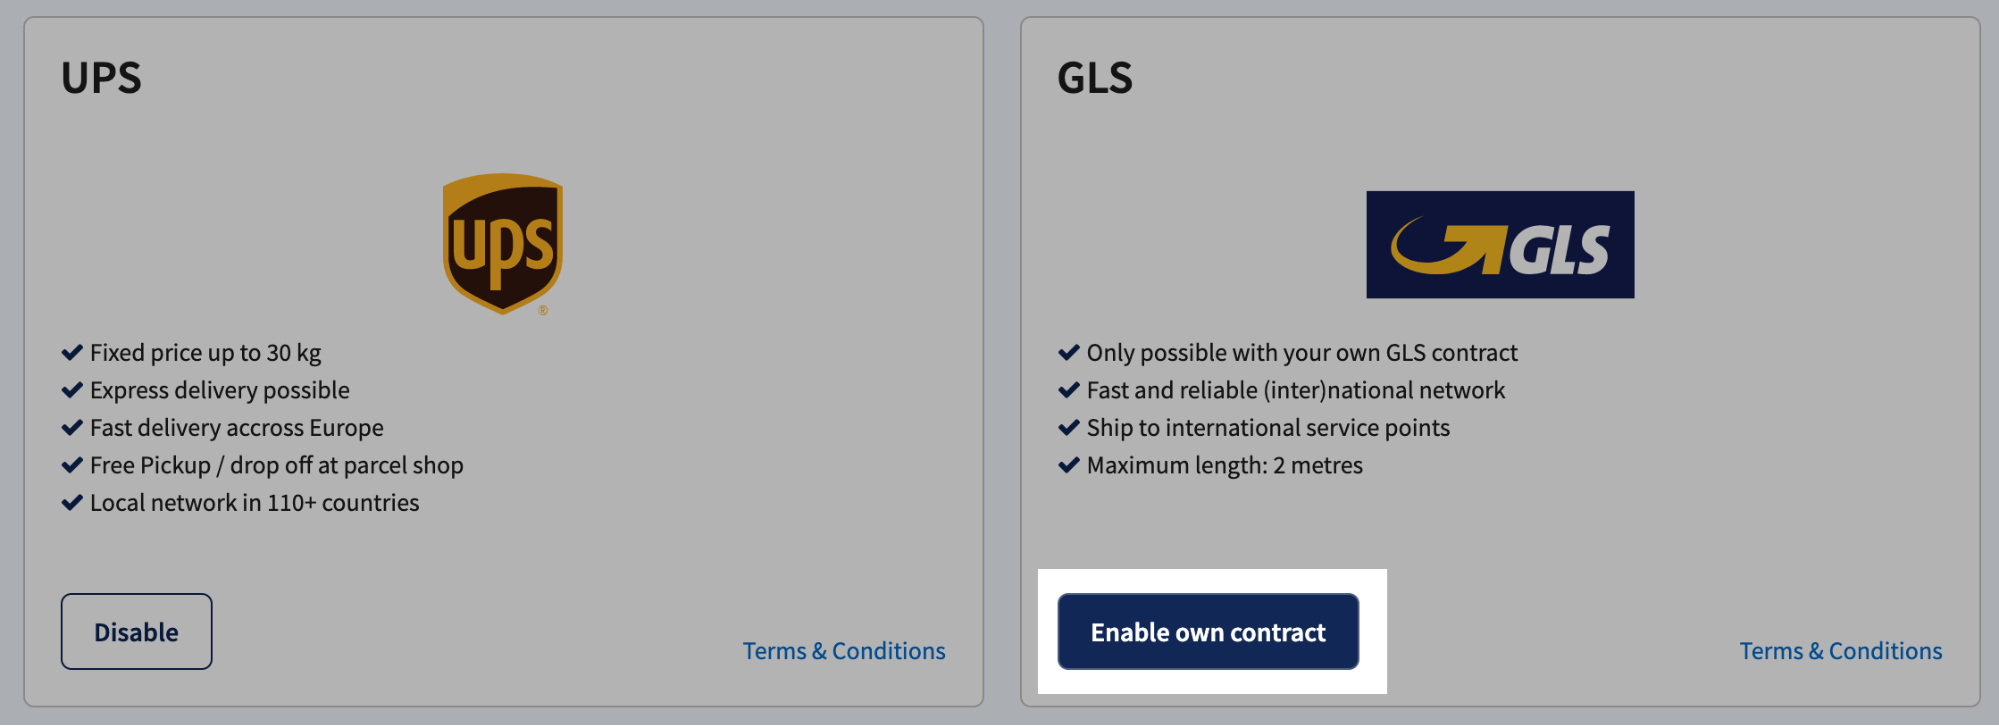The image size is (1999, 726).
Task: Click the UPS card heading
Action: click(100, 75)
